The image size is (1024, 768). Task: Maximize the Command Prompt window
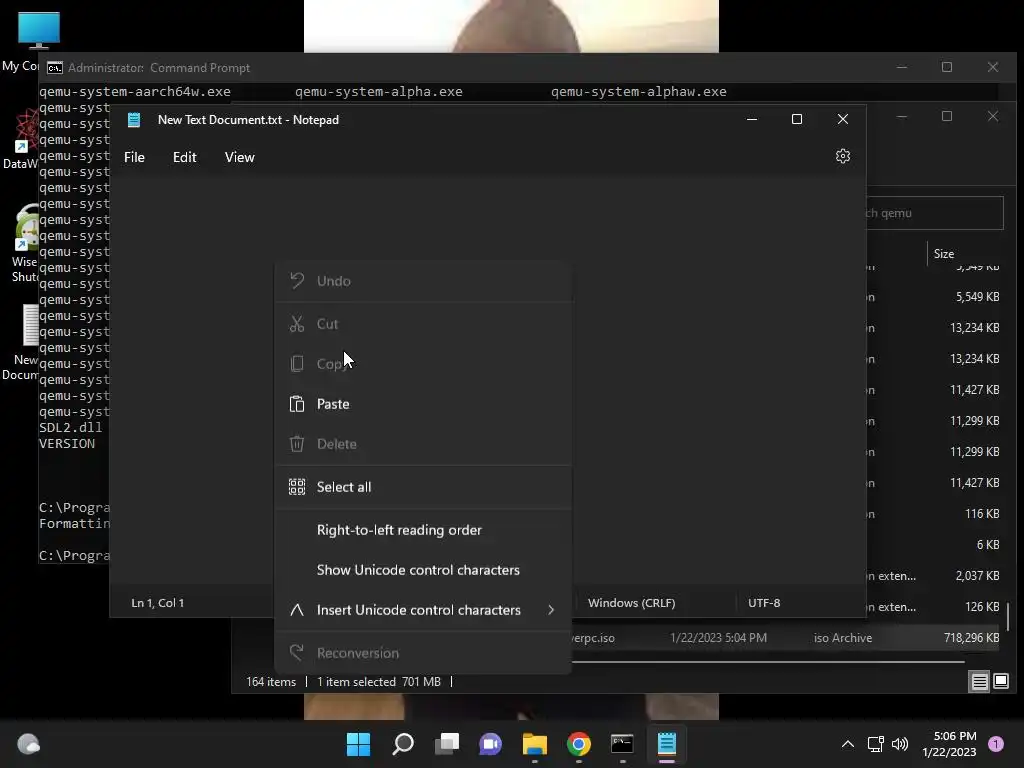pyautogui.click(x=947, y=67)
